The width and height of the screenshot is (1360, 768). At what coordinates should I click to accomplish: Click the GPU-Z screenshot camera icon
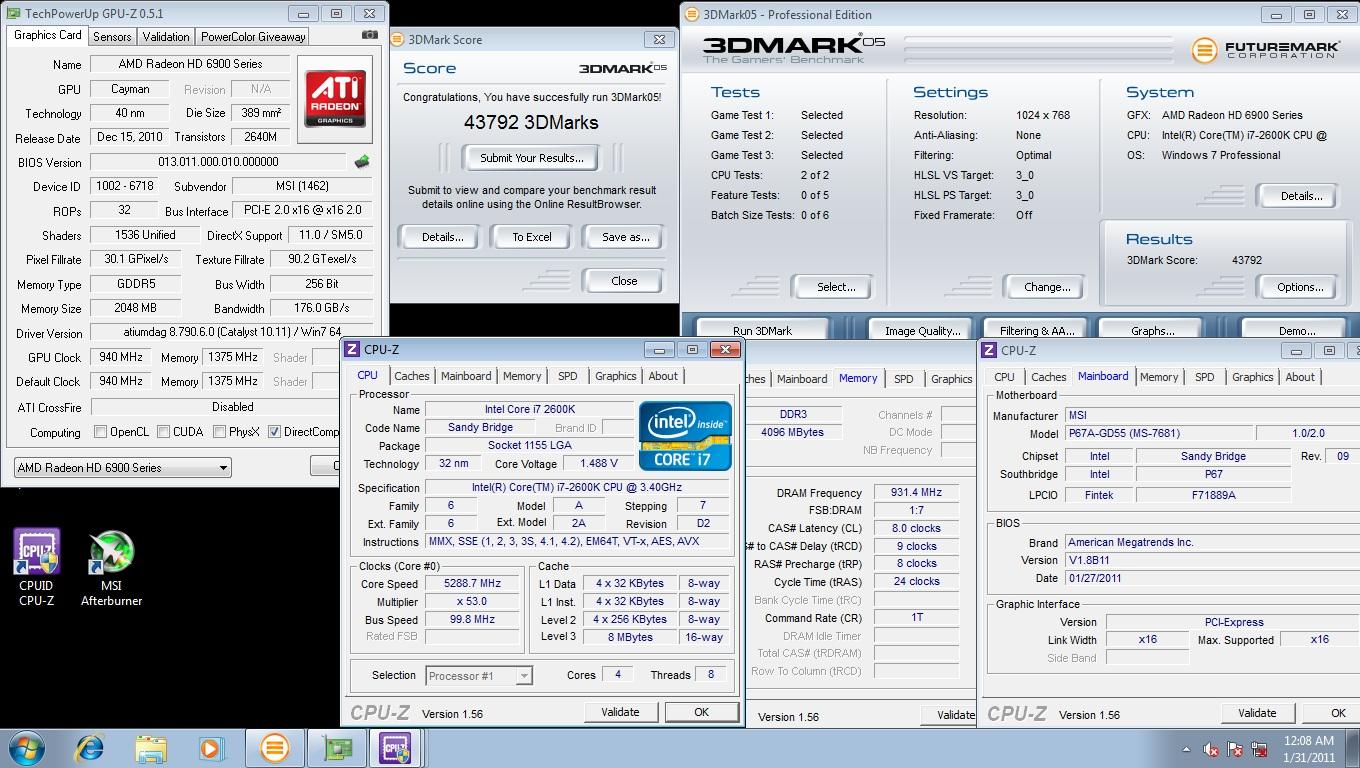[x=370, y=35]
